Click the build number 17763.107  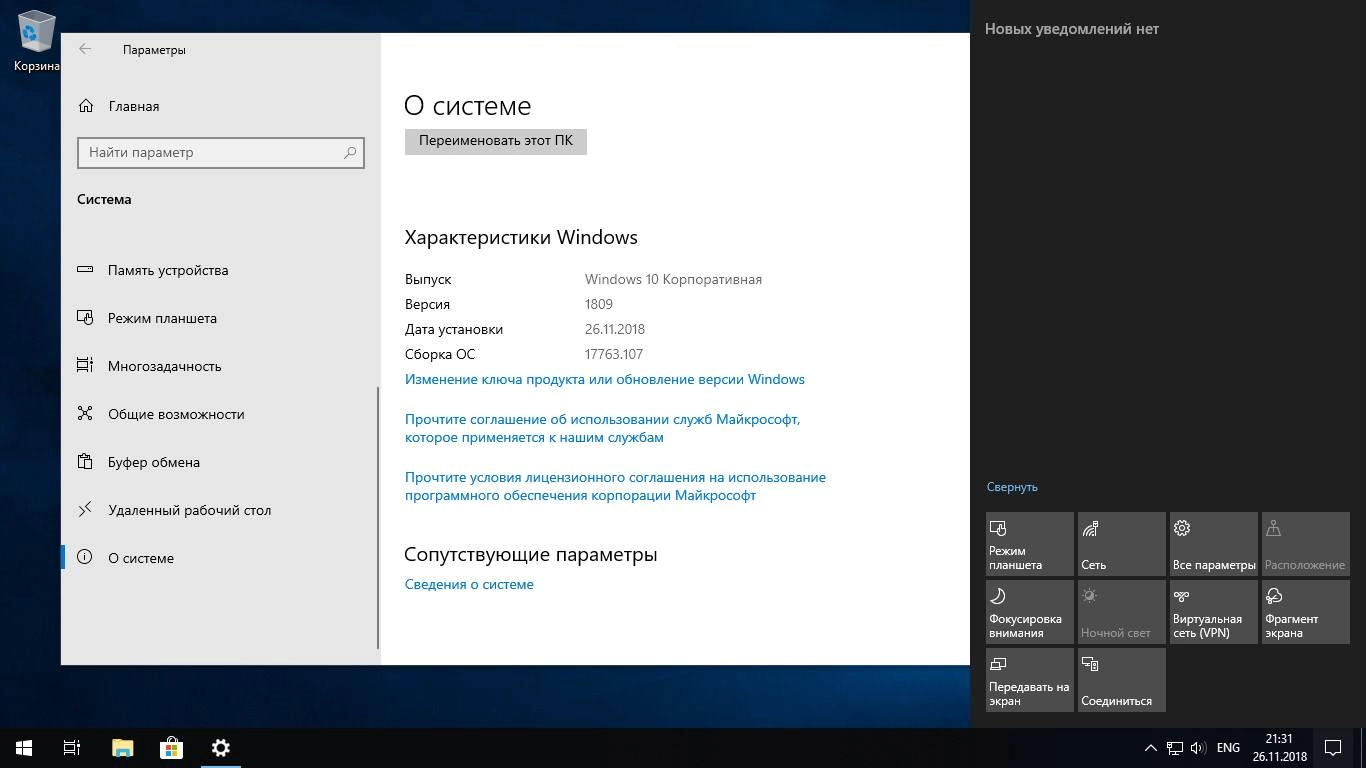tap(614, 354)
